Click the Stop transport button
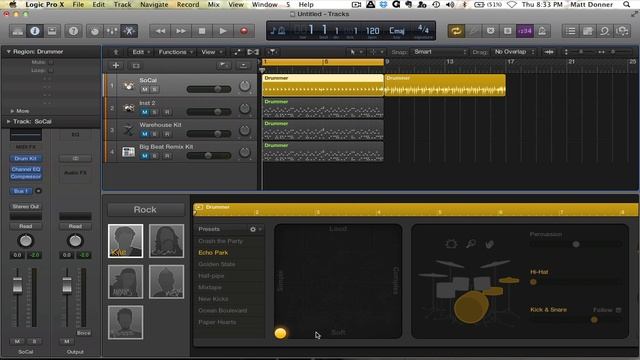The width and height of the screenshot is (640, 360). (x=202, y=31)
